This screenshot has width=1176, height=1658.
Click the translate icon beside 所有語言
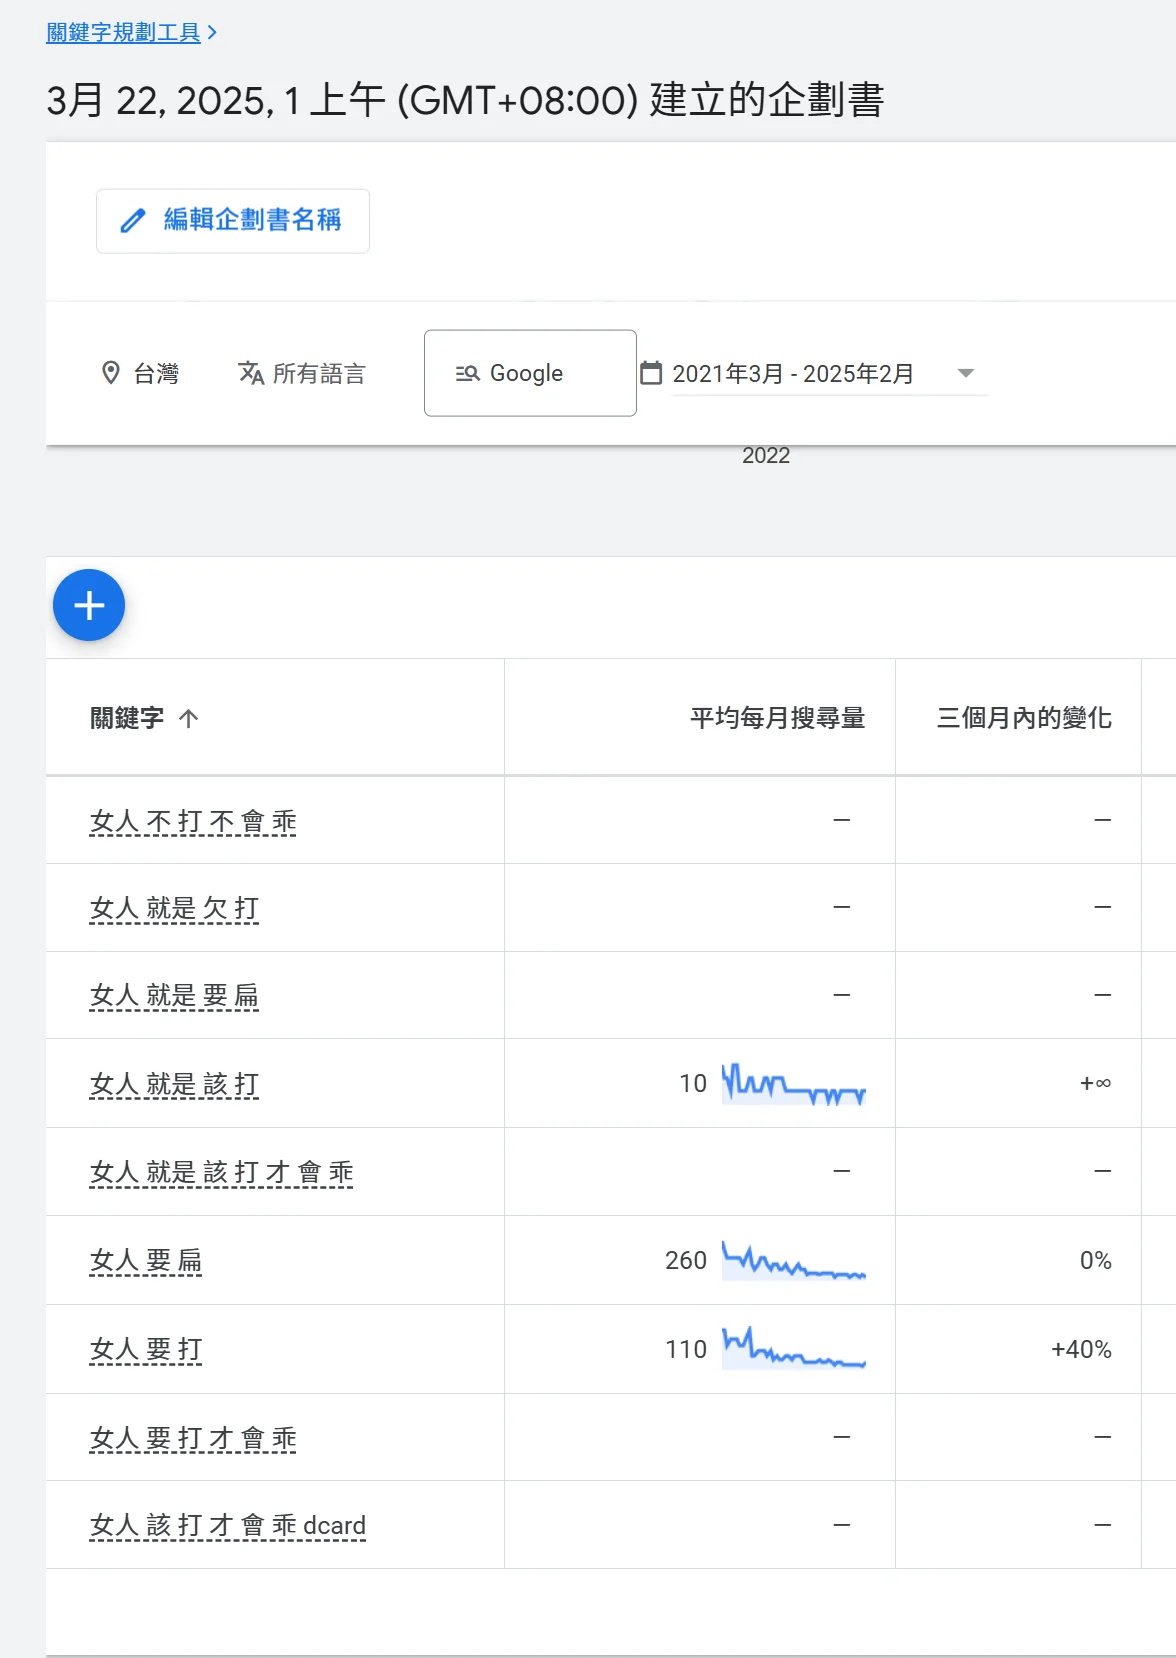pyautogui.click(x=251, y=373)
